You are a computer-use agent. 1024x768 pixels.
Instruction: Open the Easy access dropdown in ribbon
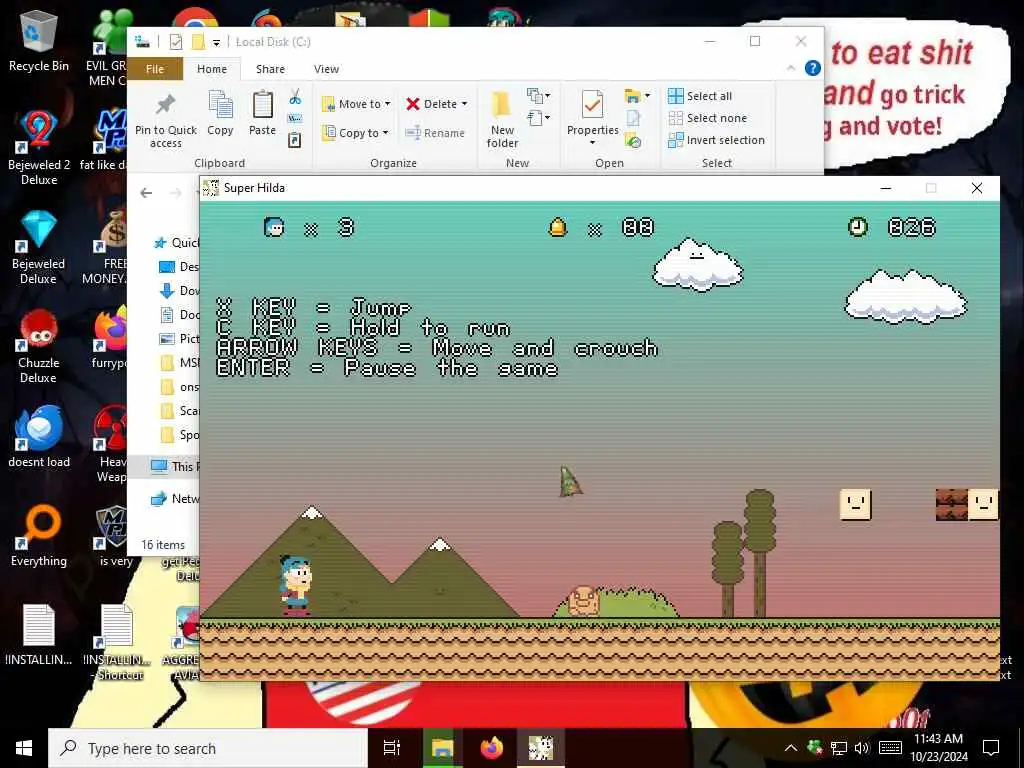538,118
